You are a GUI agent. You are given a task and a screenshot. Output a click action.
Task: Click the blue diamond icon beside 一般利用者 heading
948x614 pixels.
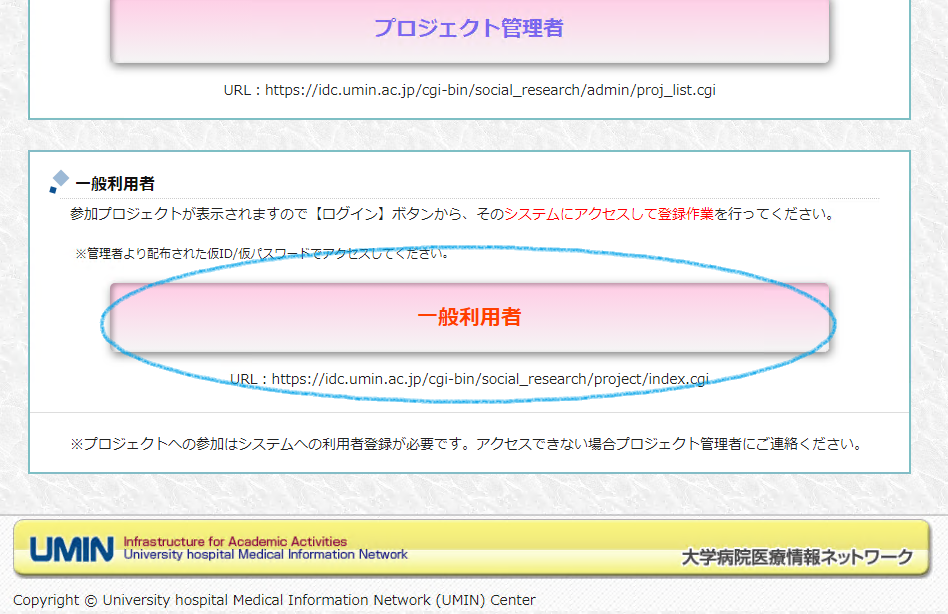(x=59, y=181)
